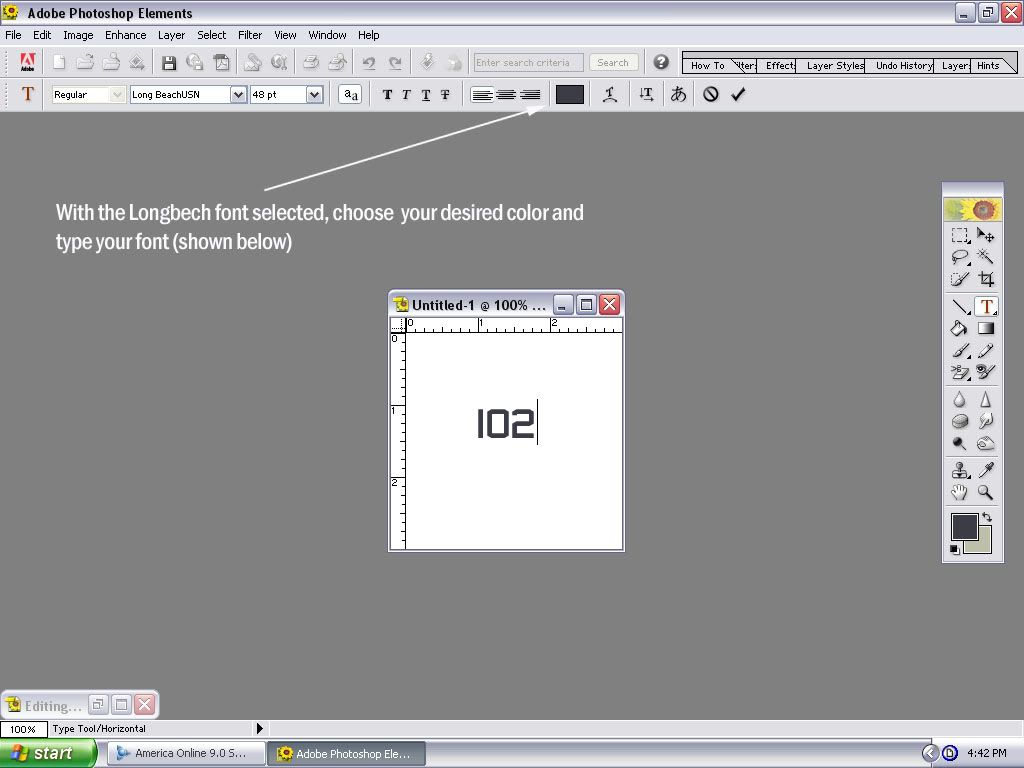Click the Search button
This screenshot has width=1024, height=768.
click(613, 63)
